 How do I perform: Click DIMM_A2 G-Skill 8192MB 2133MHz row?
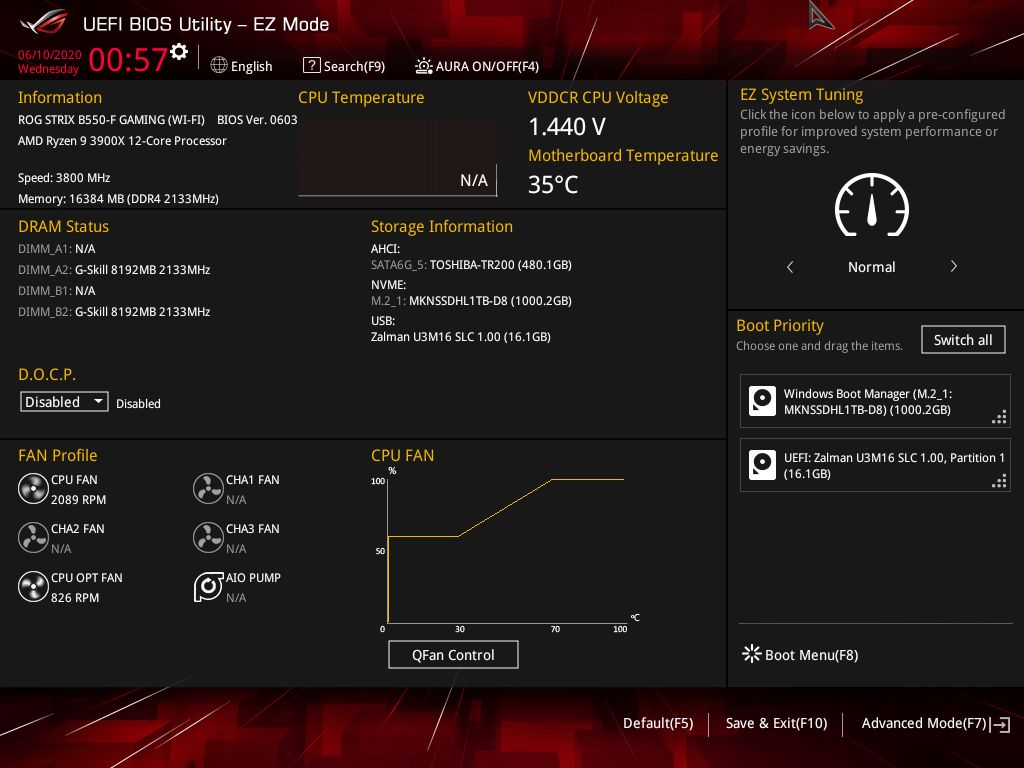tap(114, 270)
